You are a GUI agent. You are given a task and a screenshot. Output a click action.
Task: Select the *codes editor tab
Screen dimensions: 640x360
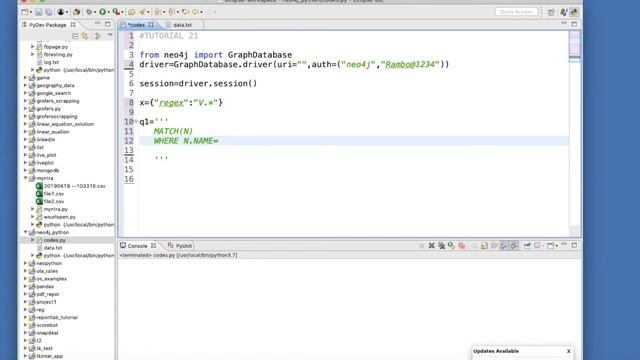click(x=136, y=25)
